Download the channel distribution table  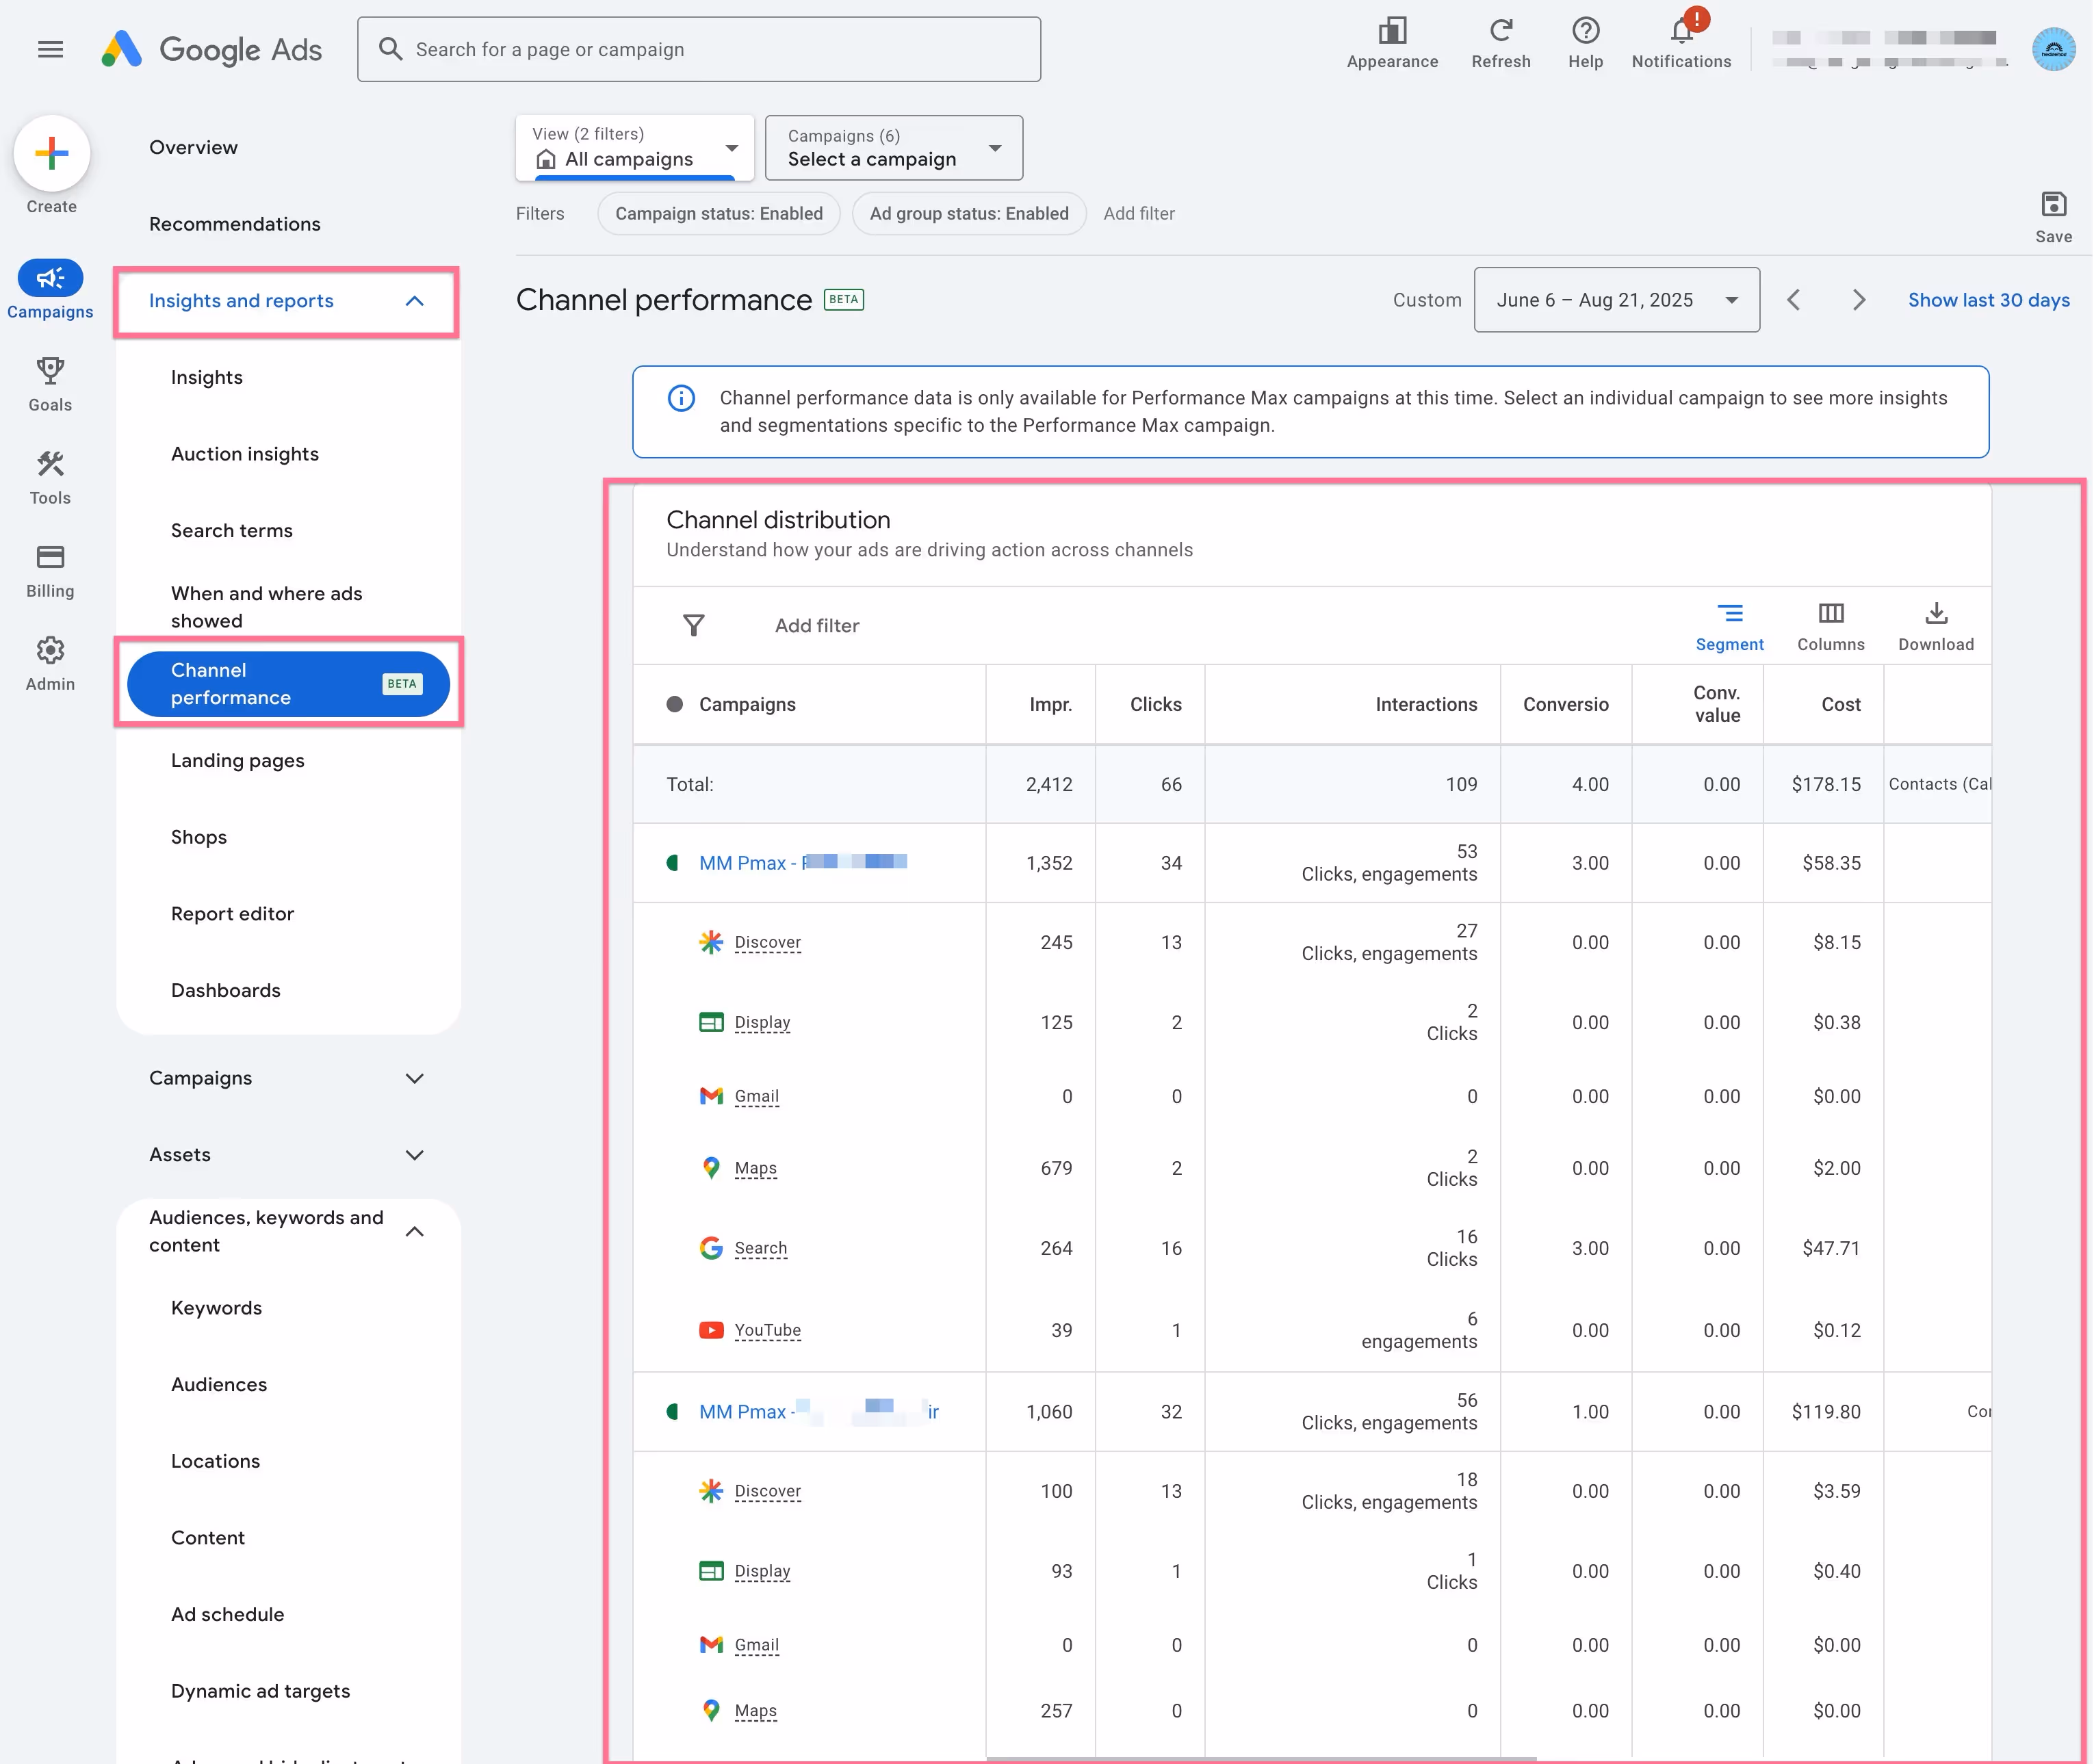click(1936, 627)
